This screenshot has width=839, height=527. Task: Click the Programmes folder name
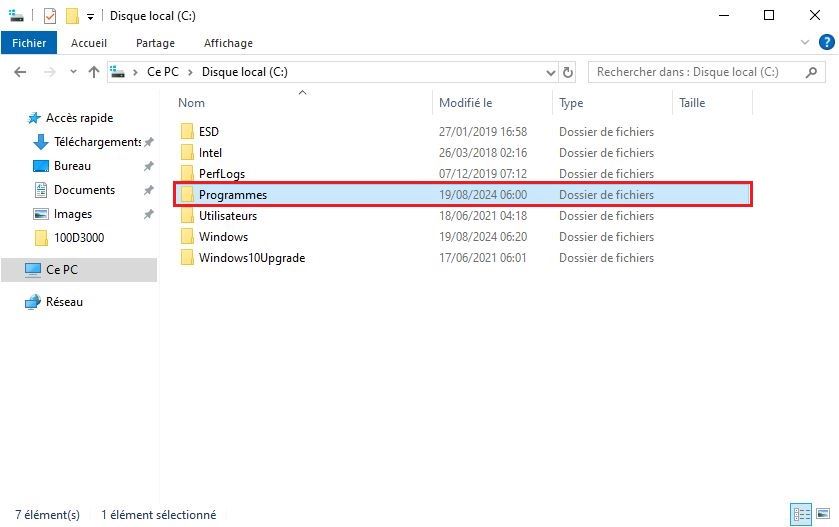[233, 195]
